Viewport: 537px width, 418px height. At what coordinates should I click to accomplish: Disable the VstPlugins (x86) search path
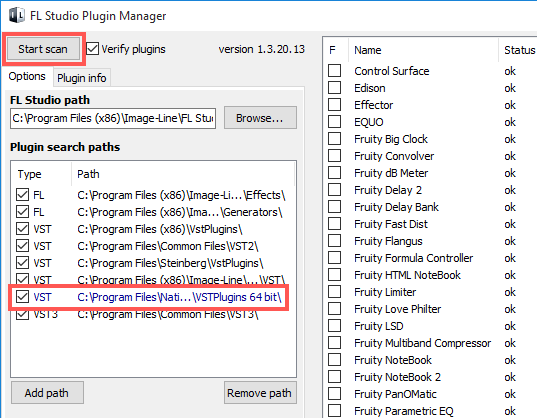tap(23, 229)
